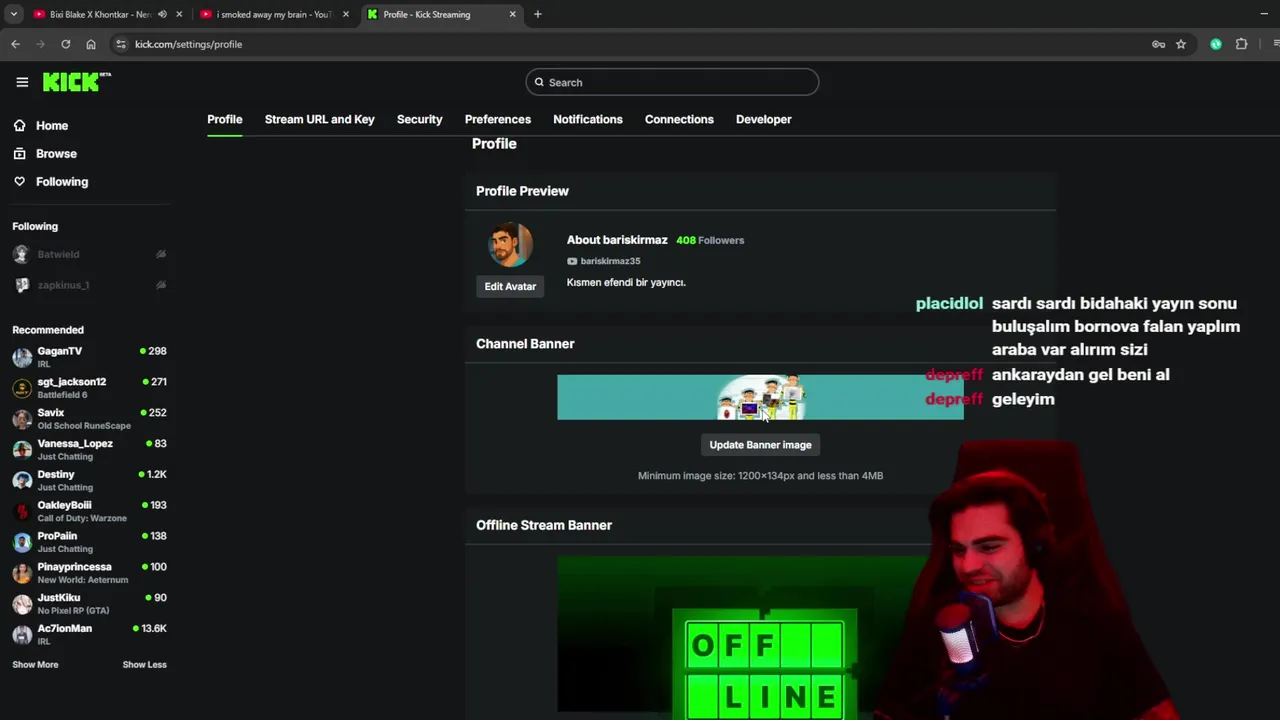Click the YouTube icon beside bariskirmaz35

572,261
